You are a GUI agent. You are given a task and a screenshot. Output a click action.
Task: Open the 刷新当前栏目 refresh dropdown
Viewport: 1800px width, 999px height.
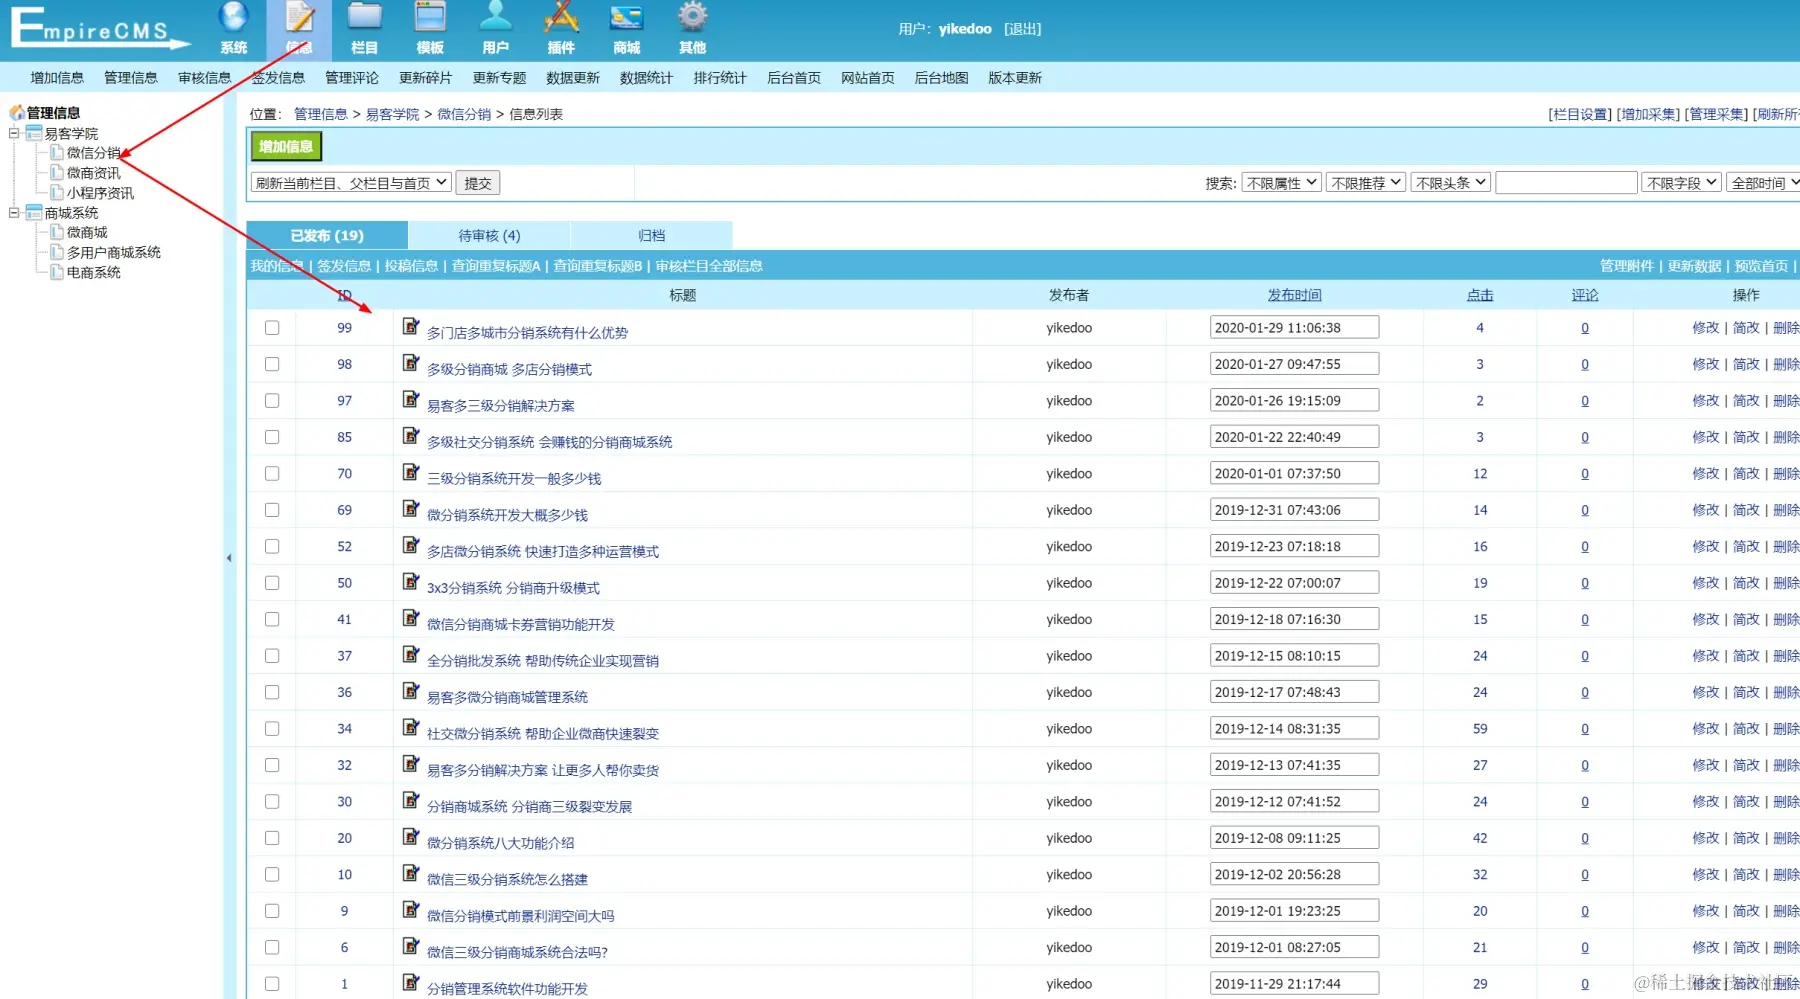point(351,183)
